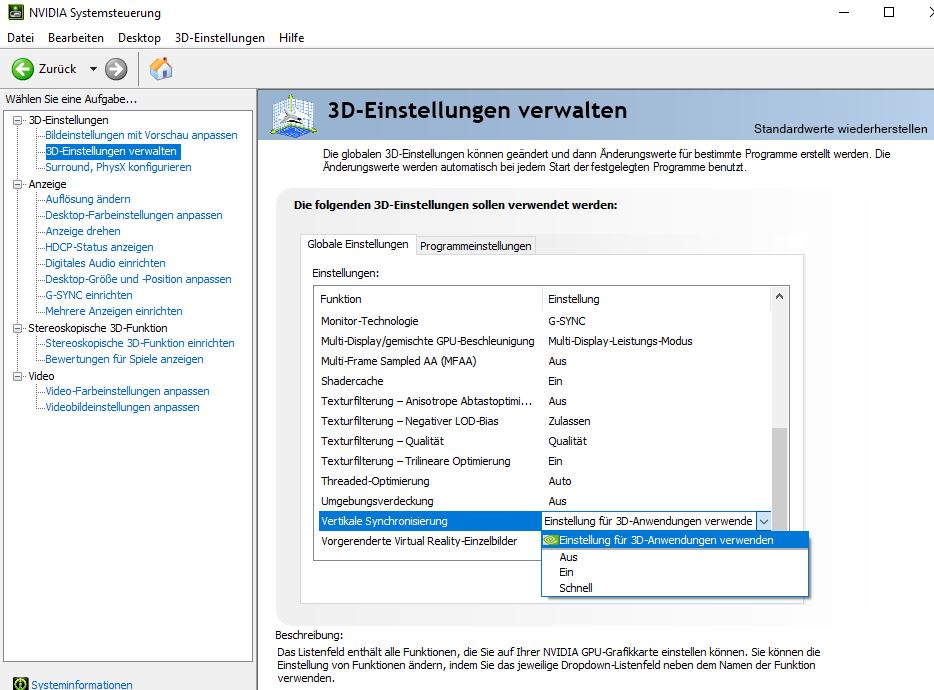Open the Datei menu
934x690 pixels.
(x=20, y=38)
